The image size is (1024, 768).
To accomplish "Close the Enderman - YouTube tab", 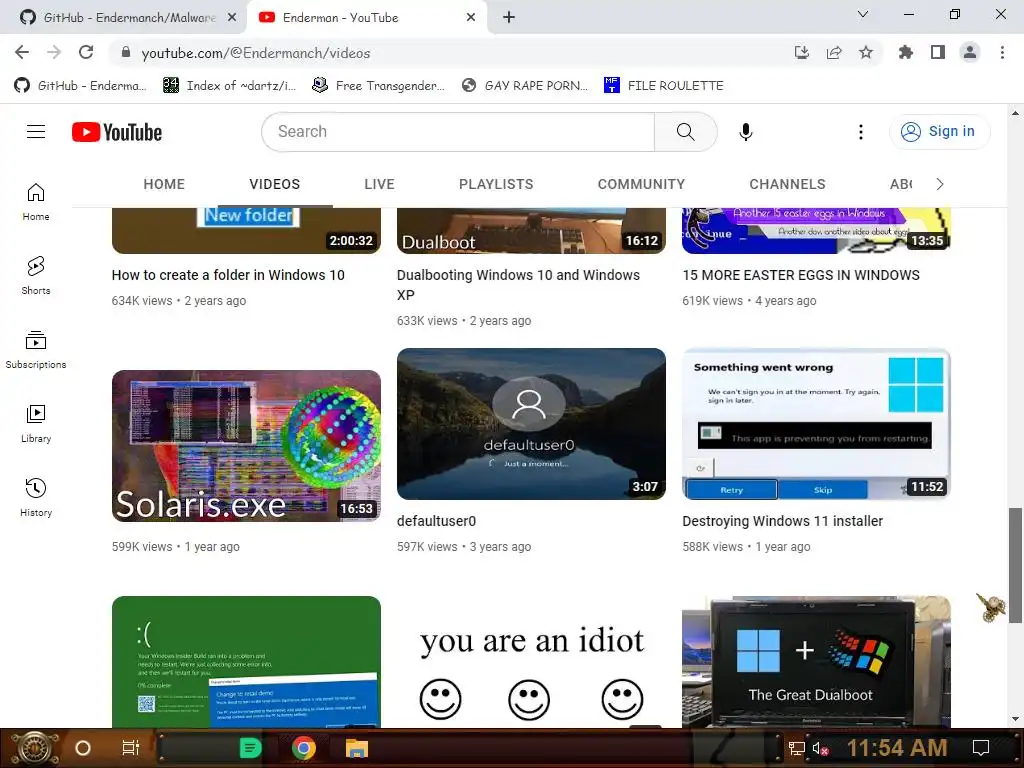I will (x=471, y=18).
